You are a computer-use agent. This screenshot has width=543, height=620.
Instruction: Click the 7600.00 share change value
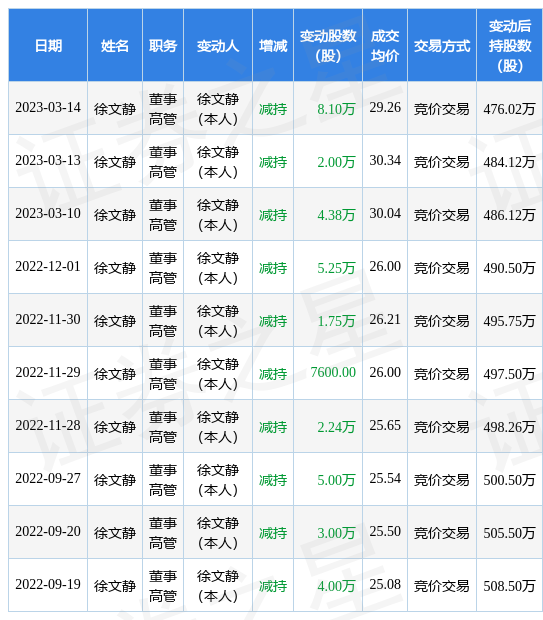pos(333,372)
